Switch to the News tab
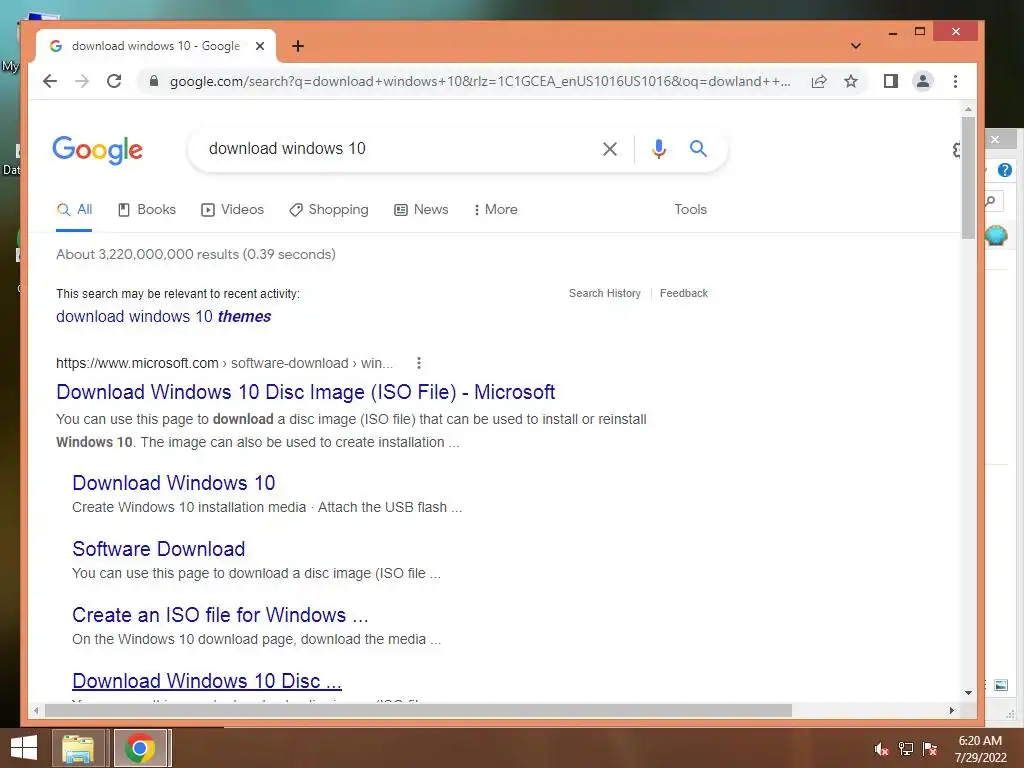 (421, 210)
